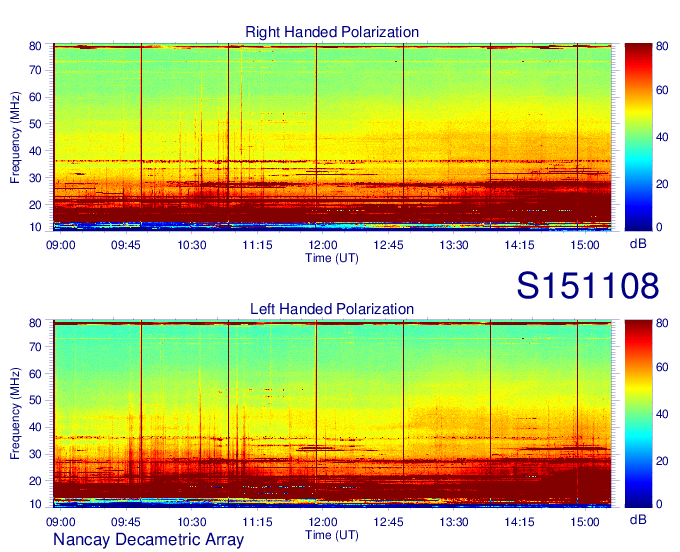Click the 10 MHz frequency tick of the left-handed plot
Screen dimensions: 680x552
[x=35, y=504]
